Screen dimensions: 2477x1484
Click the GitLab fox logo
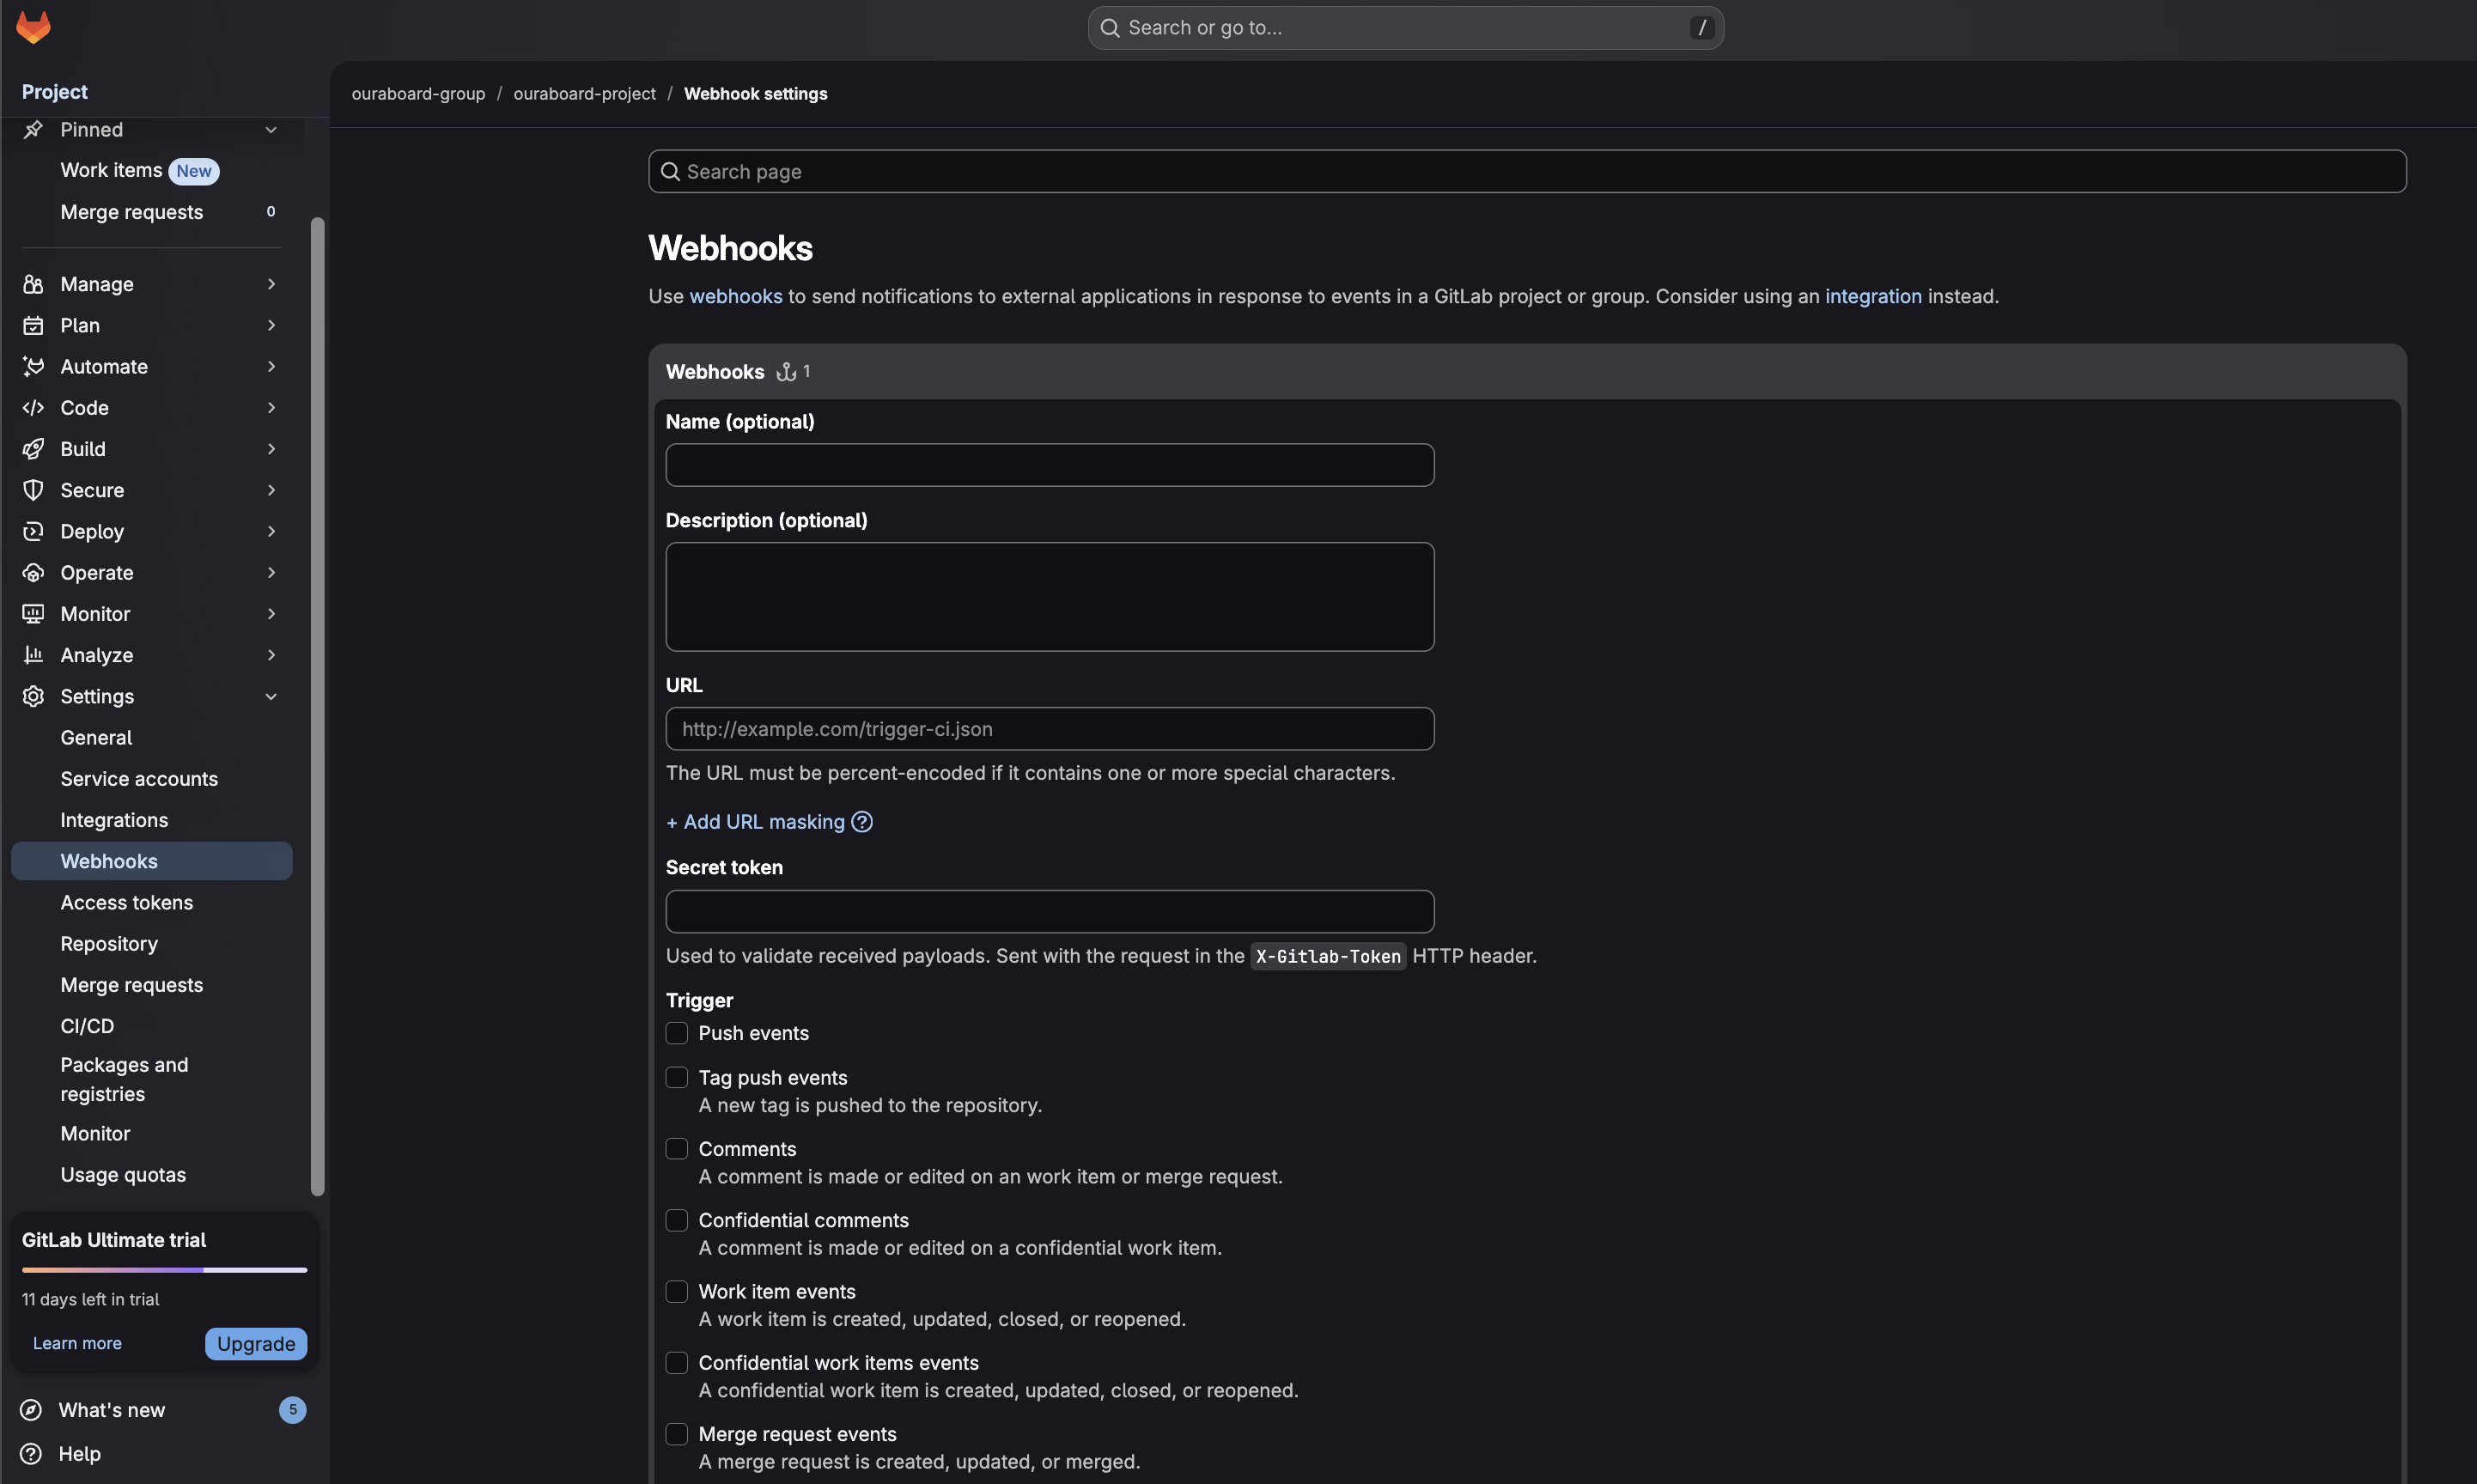point(33,27)
